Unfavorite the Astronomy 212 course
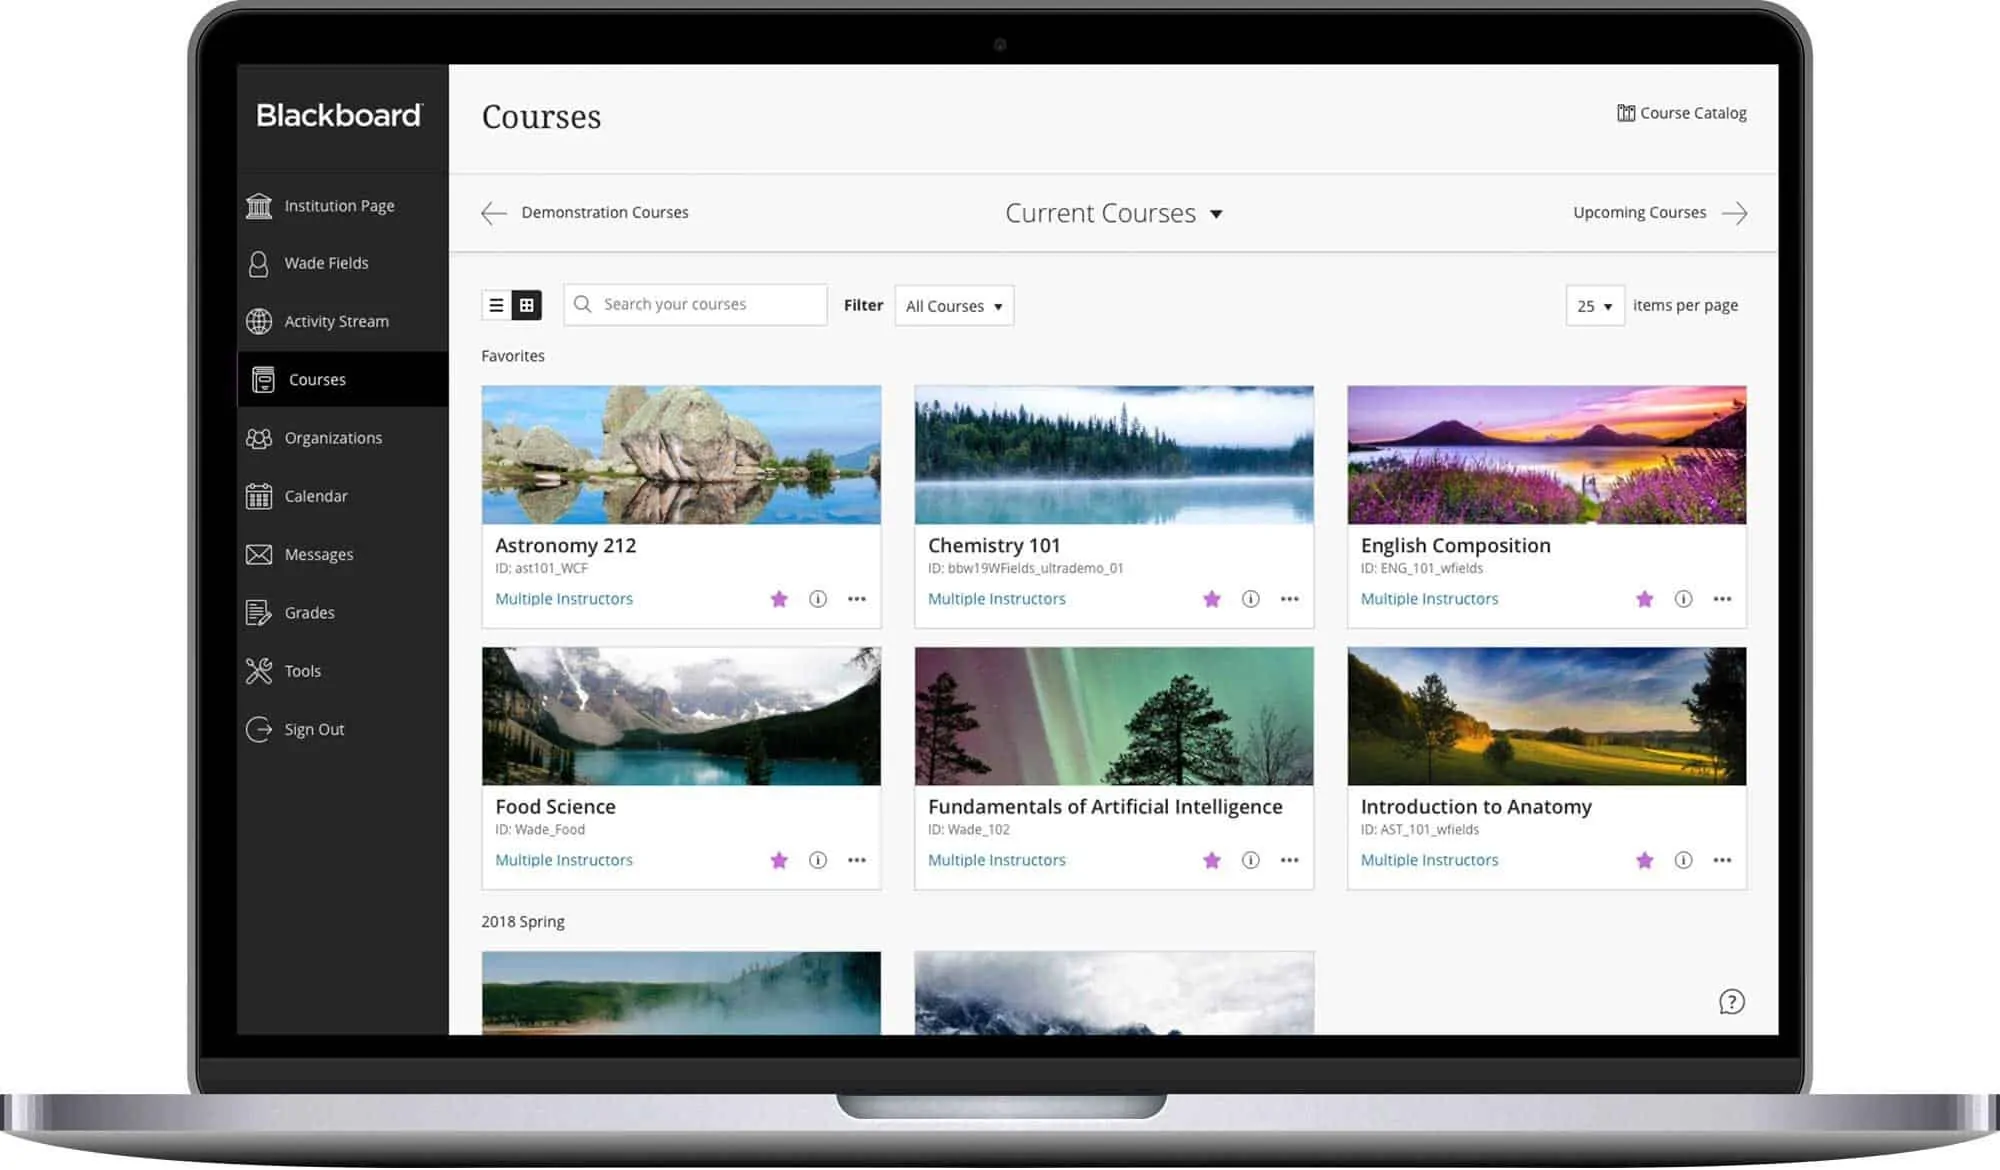The image size is (2000, 1170). pyautogui.click(x=780, y=598)
